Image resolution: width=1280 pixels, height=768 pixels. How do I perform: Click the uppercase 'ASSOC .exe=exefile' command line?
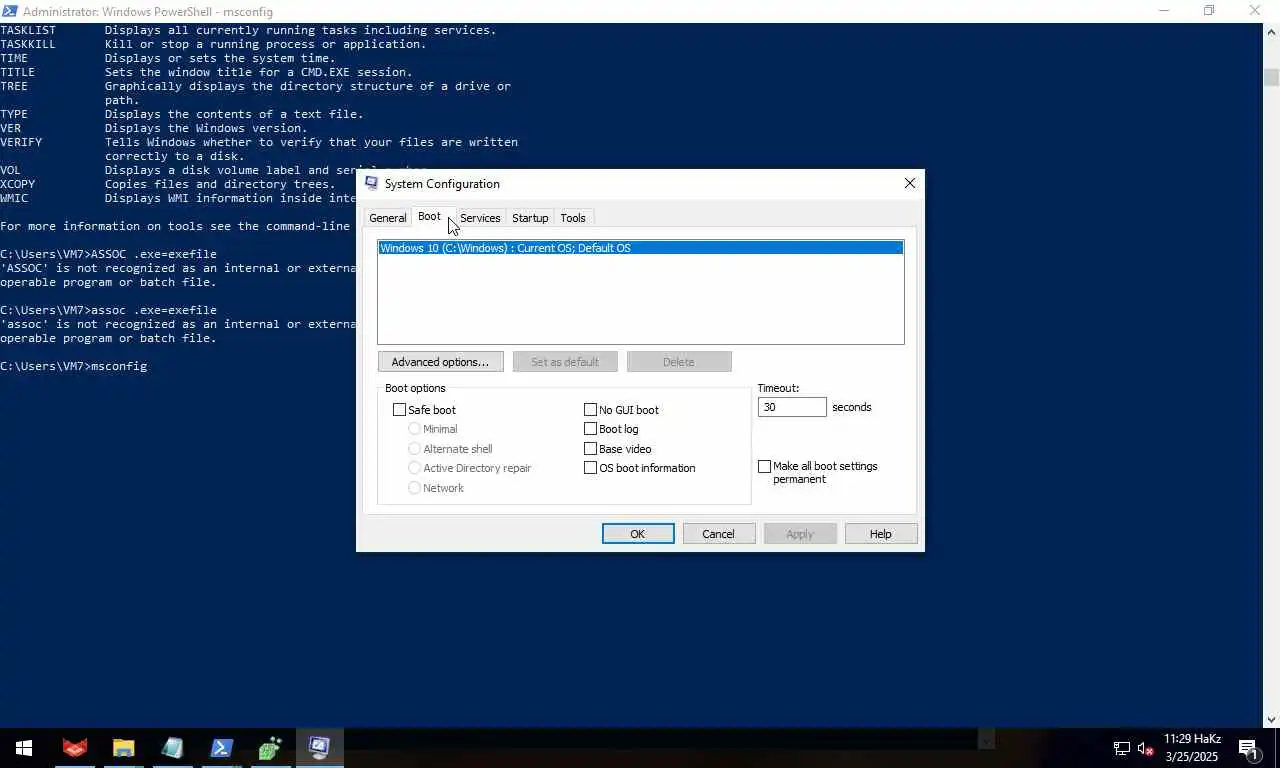tap(108, 254)
